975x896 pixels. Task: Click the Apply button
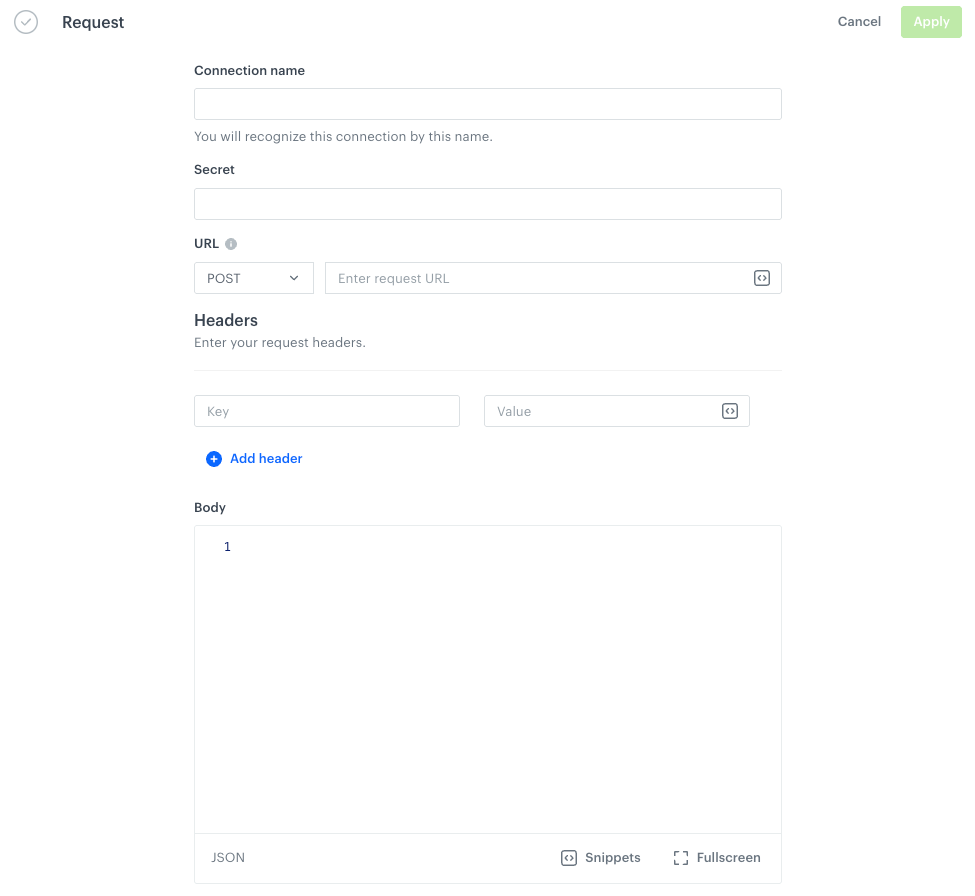930,21
